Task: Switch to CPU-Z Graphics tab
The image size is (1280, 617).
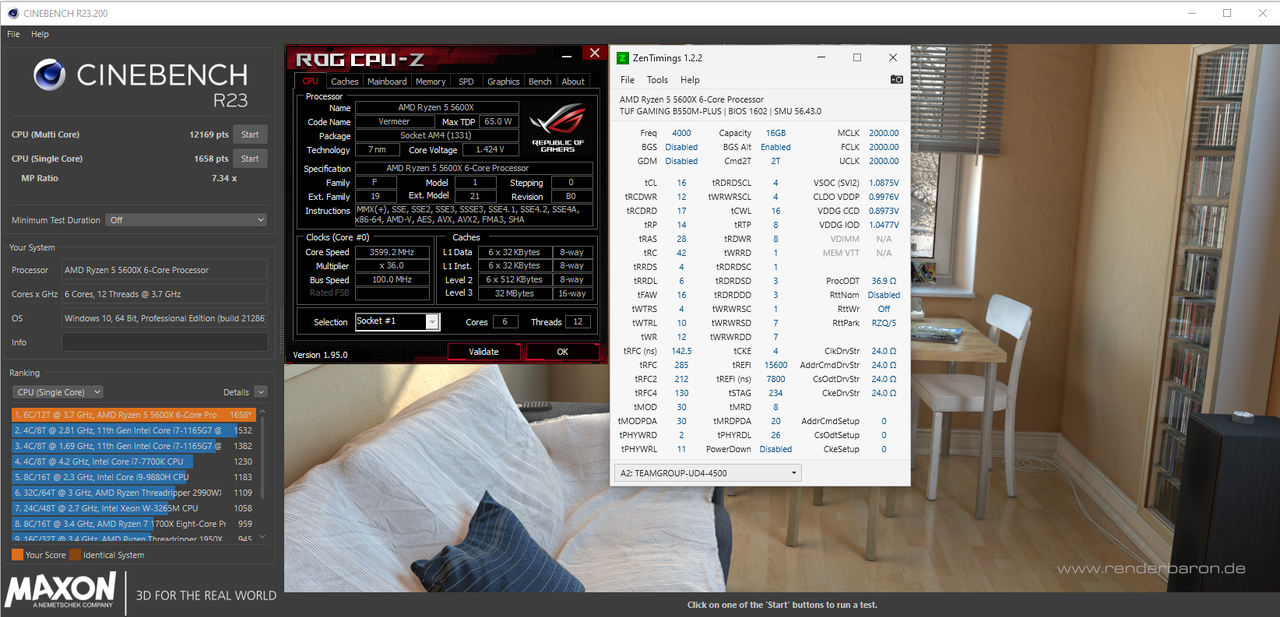Action: tap(503, 82)
